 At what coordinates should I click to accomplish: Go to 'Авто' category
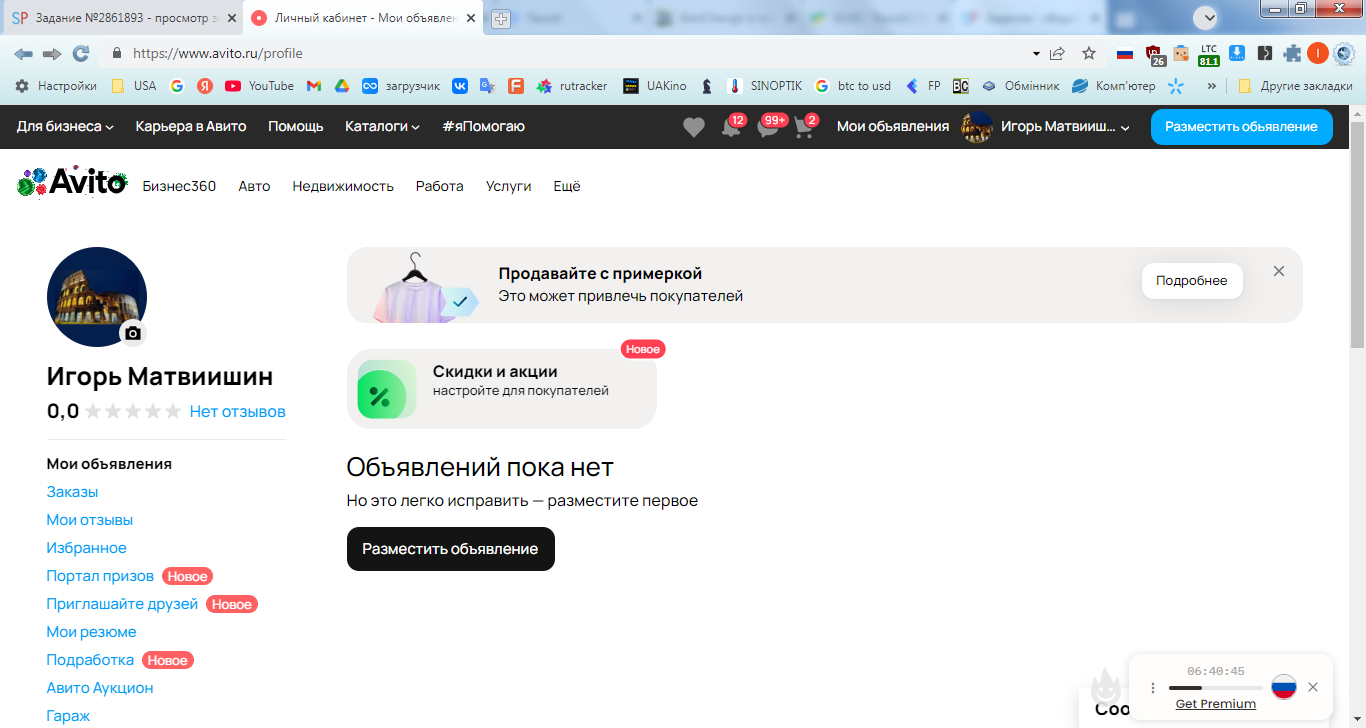[254, 186]
